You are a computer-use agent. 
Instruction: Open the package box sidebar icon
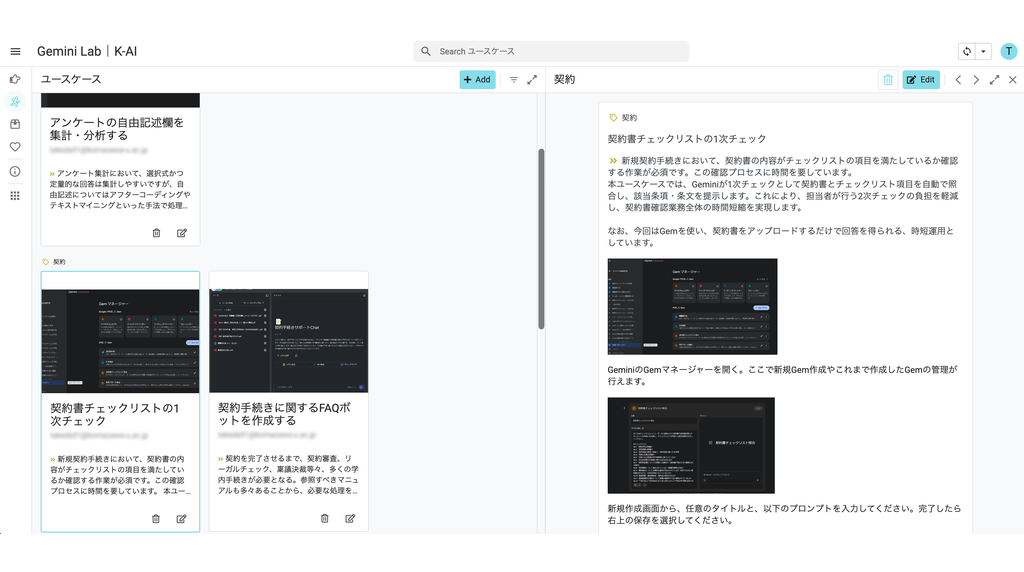click(x=15, y=124)
